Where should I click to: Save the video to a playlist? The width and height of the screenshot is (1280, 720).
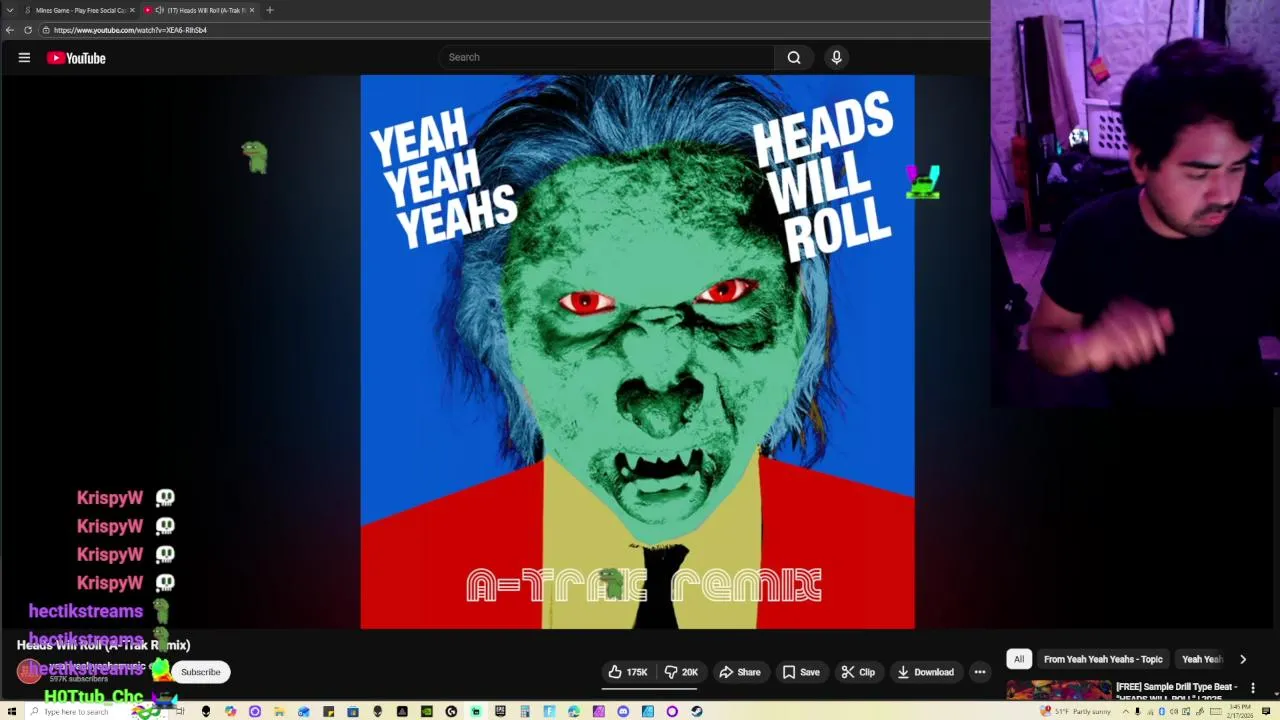[x=801, y=672]
